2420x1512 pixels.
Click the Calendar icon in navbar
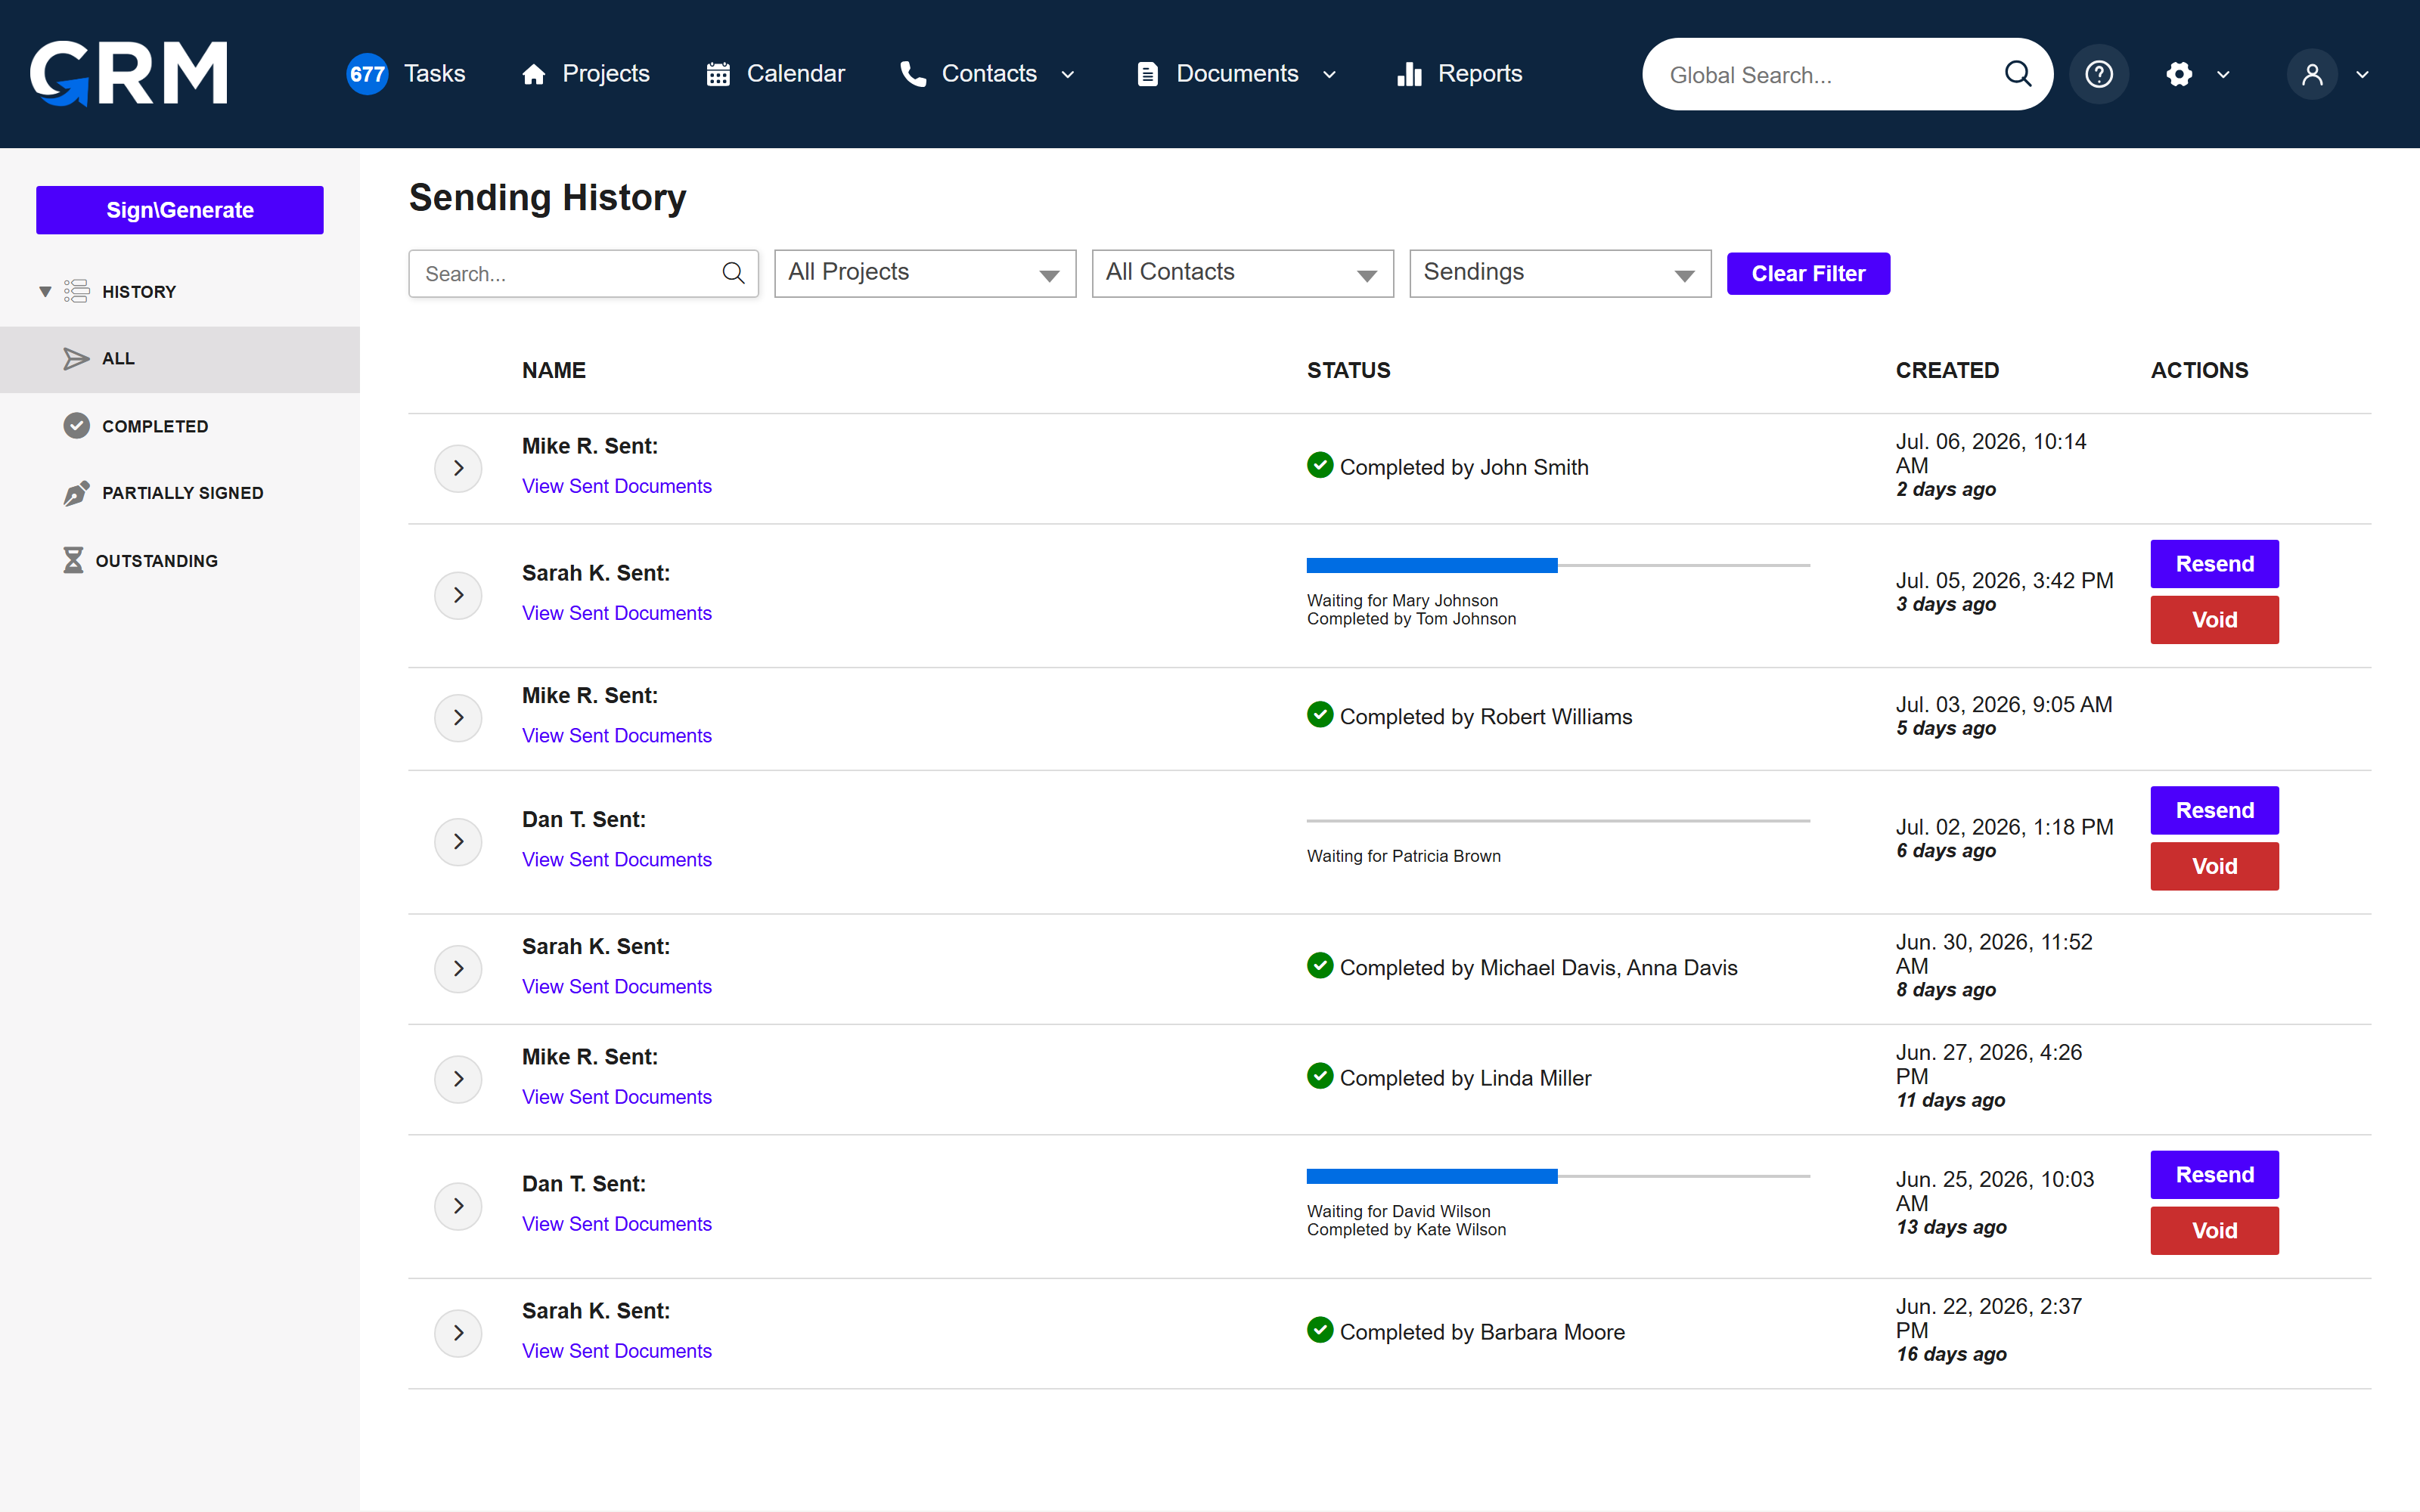[718, 74]
